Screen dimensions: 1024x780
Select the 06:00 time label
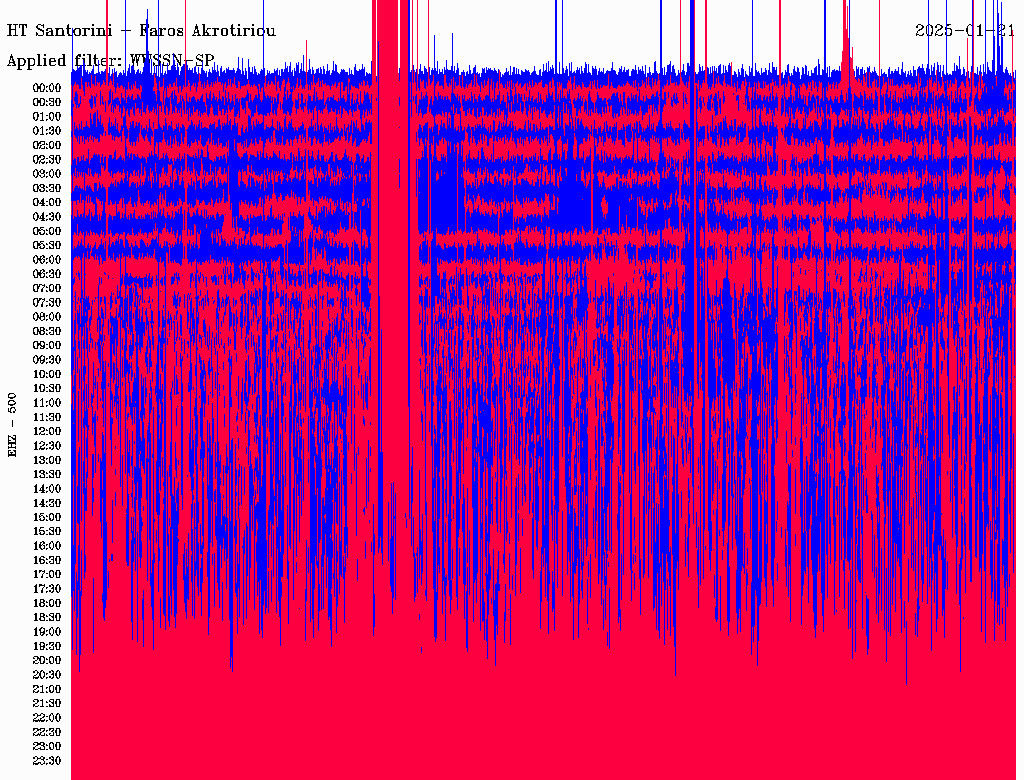[x=47, y=259]
